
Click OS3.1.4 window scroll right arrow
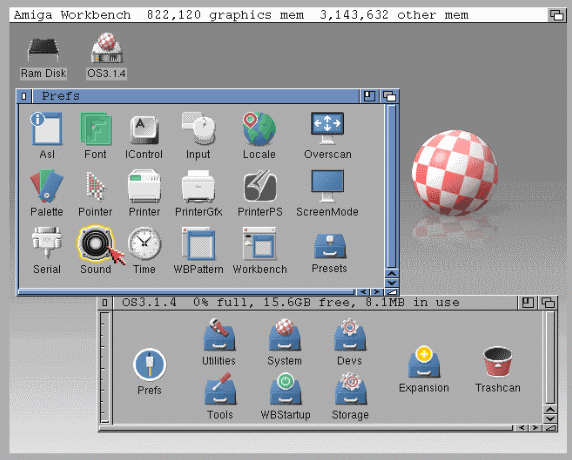pyautogui.click(x=535, y=428)
